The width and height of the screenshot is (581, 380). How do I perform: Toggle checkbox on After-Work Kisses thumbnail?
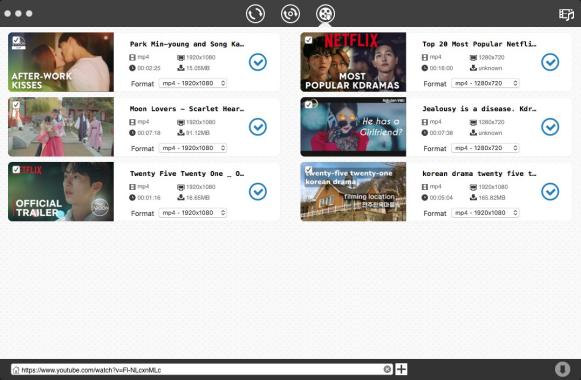pyautogui.click(x=16, y=40)
